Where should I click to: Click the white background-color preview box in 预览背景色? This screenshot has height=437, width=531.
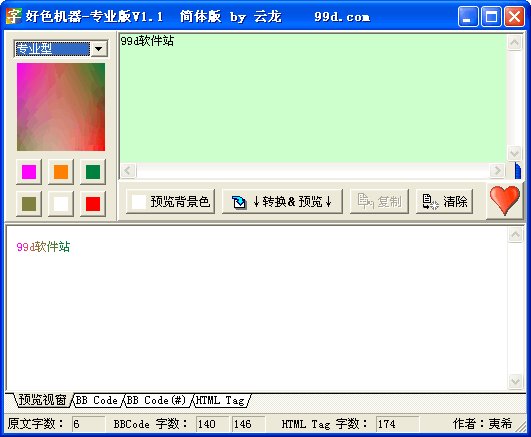tap(139, 202)
